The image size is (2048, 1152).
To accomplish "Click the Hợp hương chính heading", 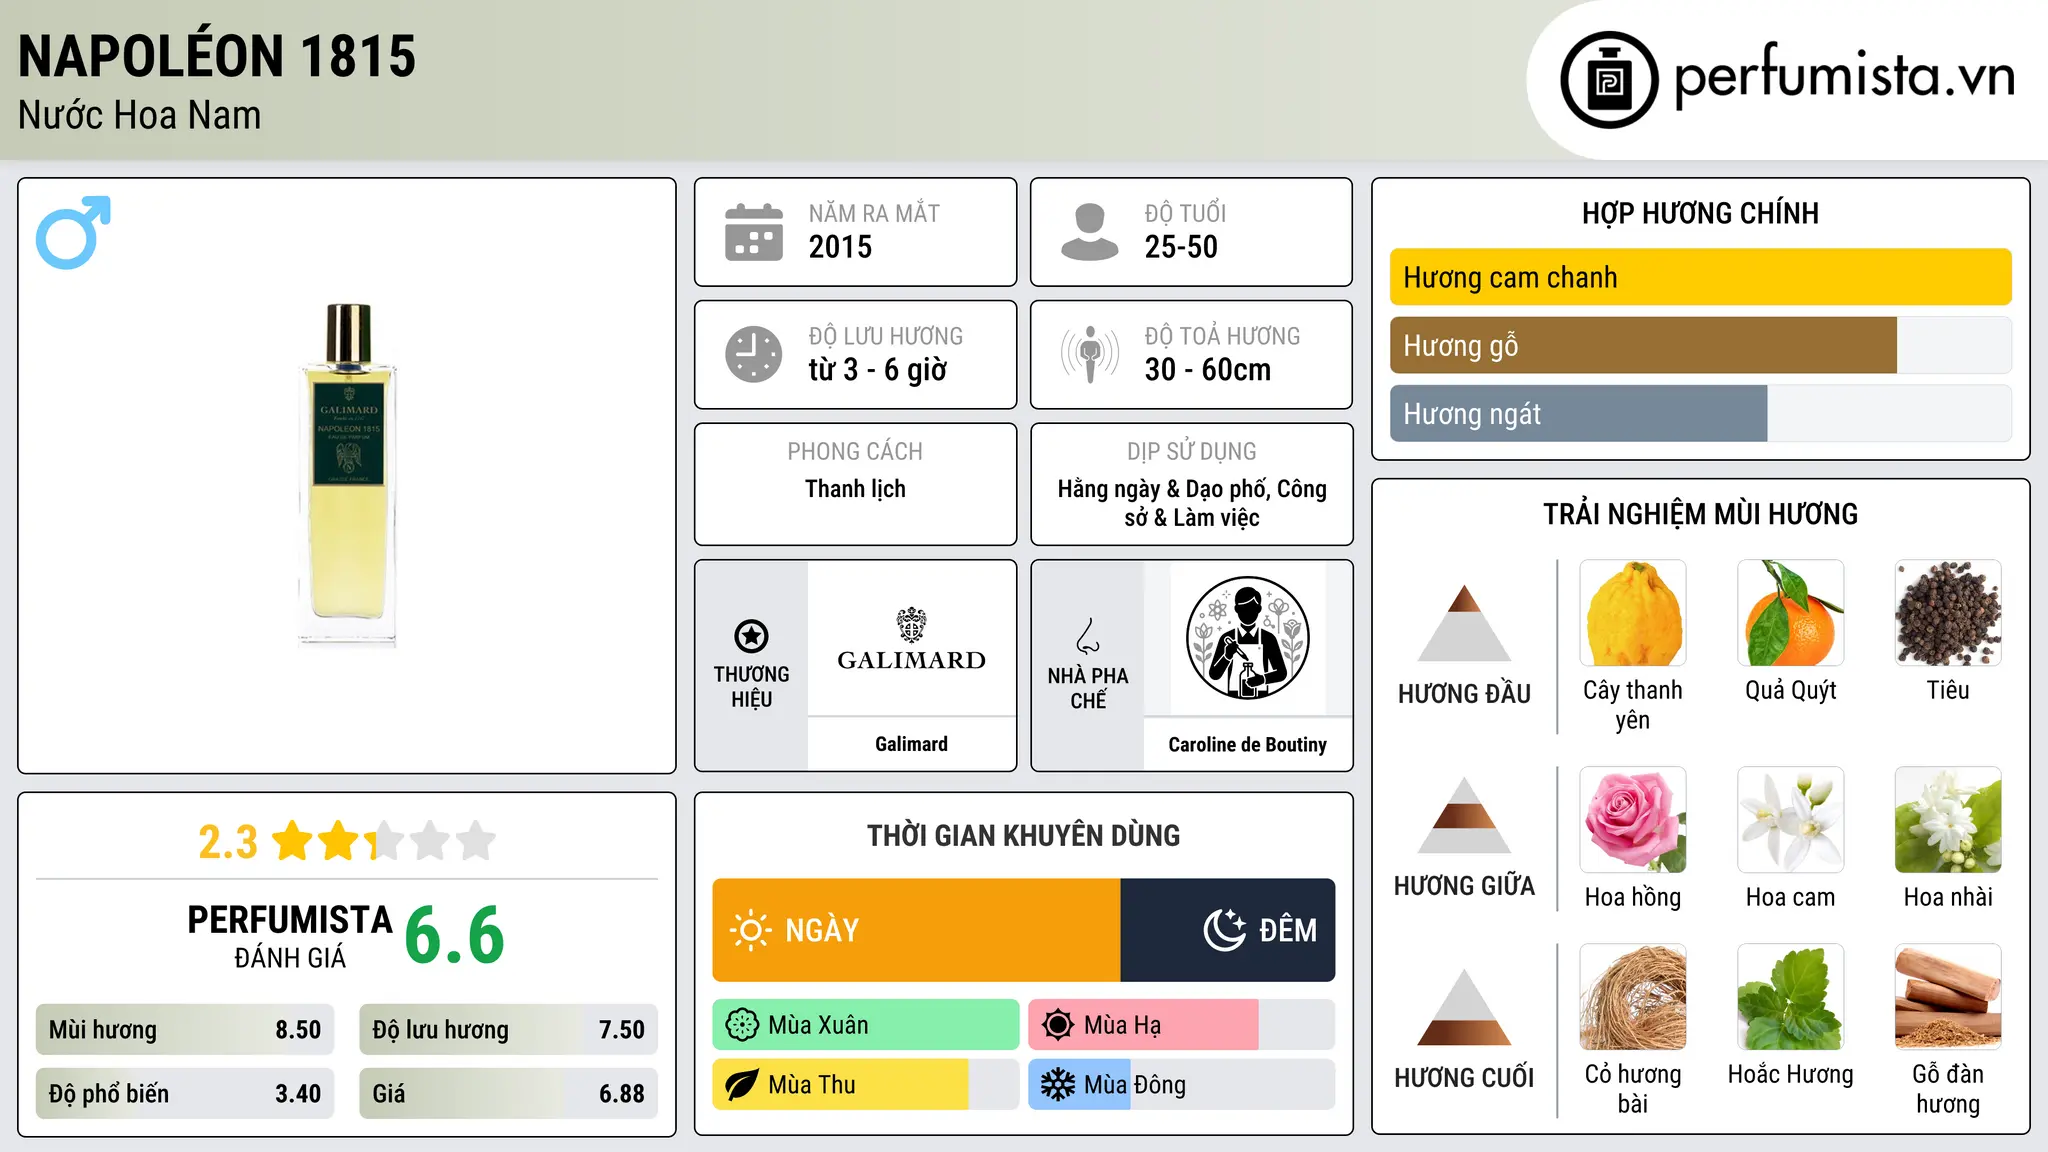I will pyautogui.click(x=1700, y=213).
